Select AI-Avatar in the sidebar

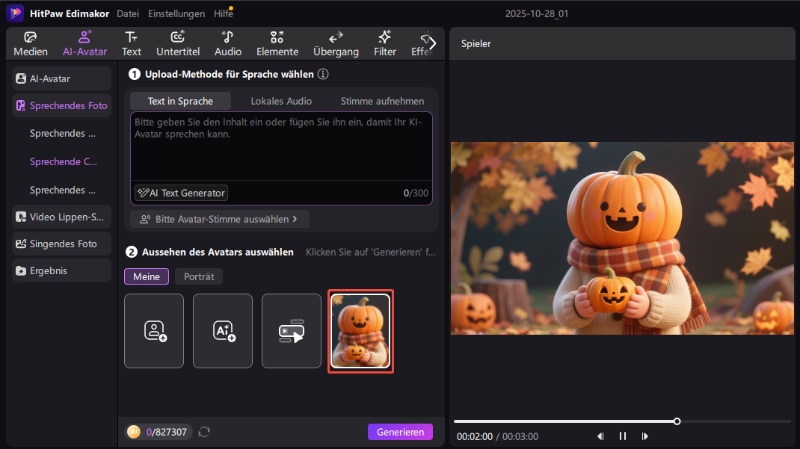[x=61, y=79]
